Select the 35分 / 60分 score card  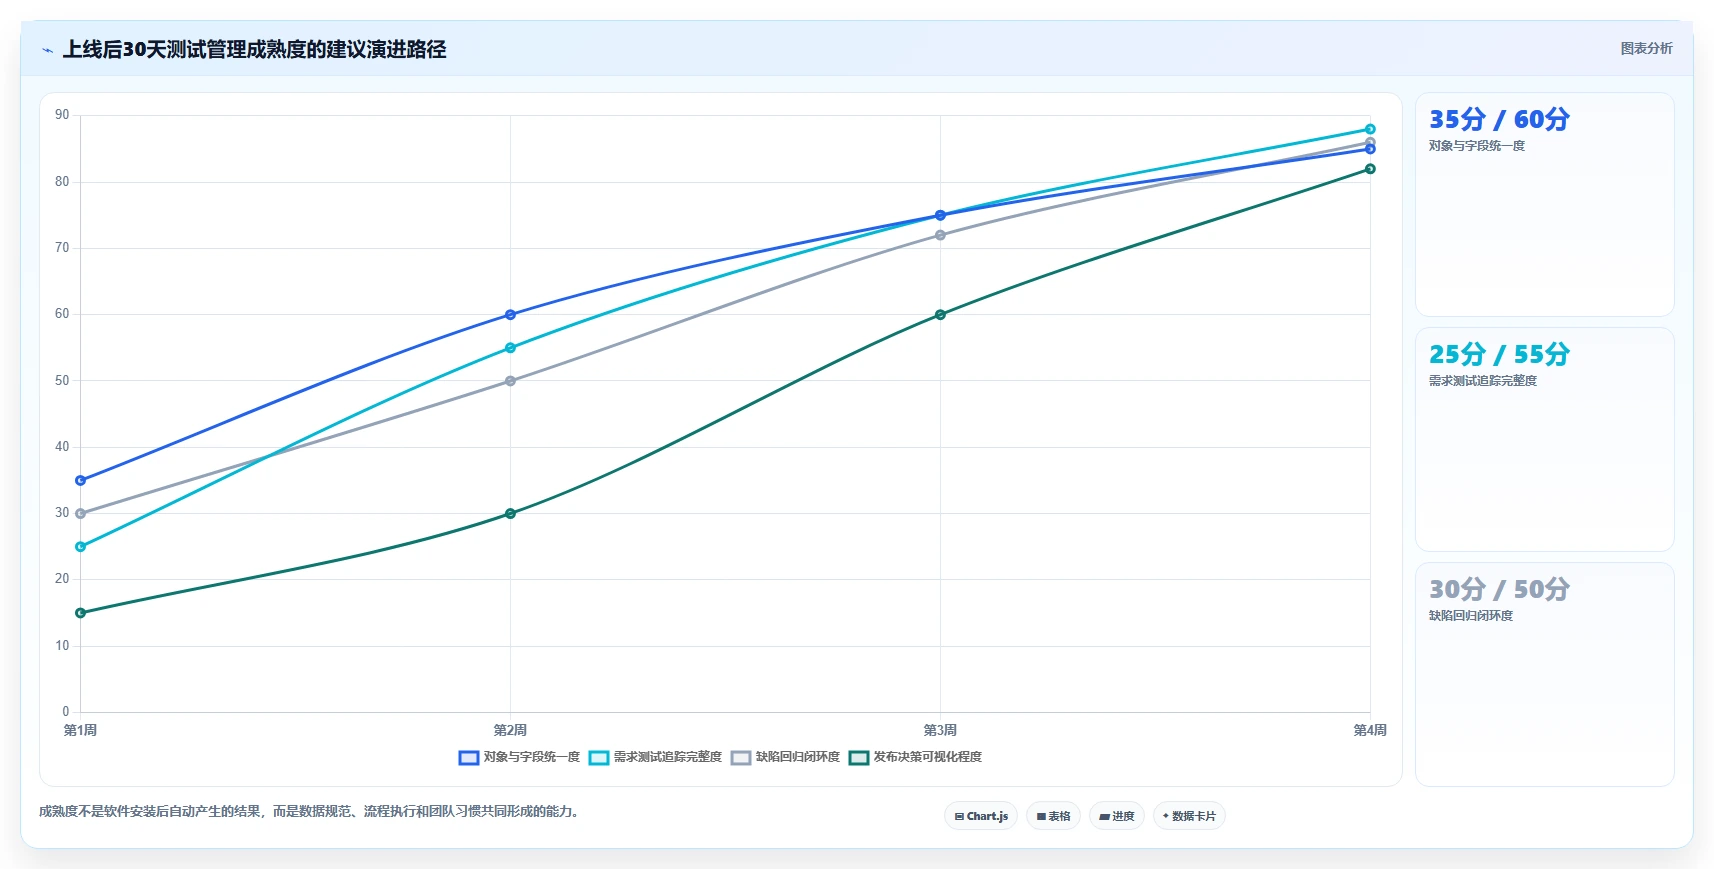pos(1545,205)
